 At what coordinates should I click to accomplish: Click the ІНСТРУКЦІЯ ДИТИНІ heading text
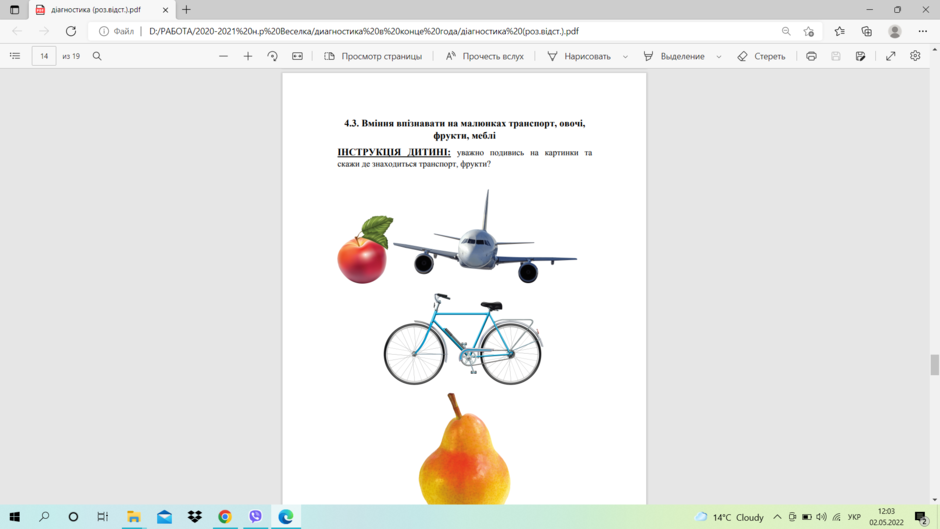[x=394, y=152]
